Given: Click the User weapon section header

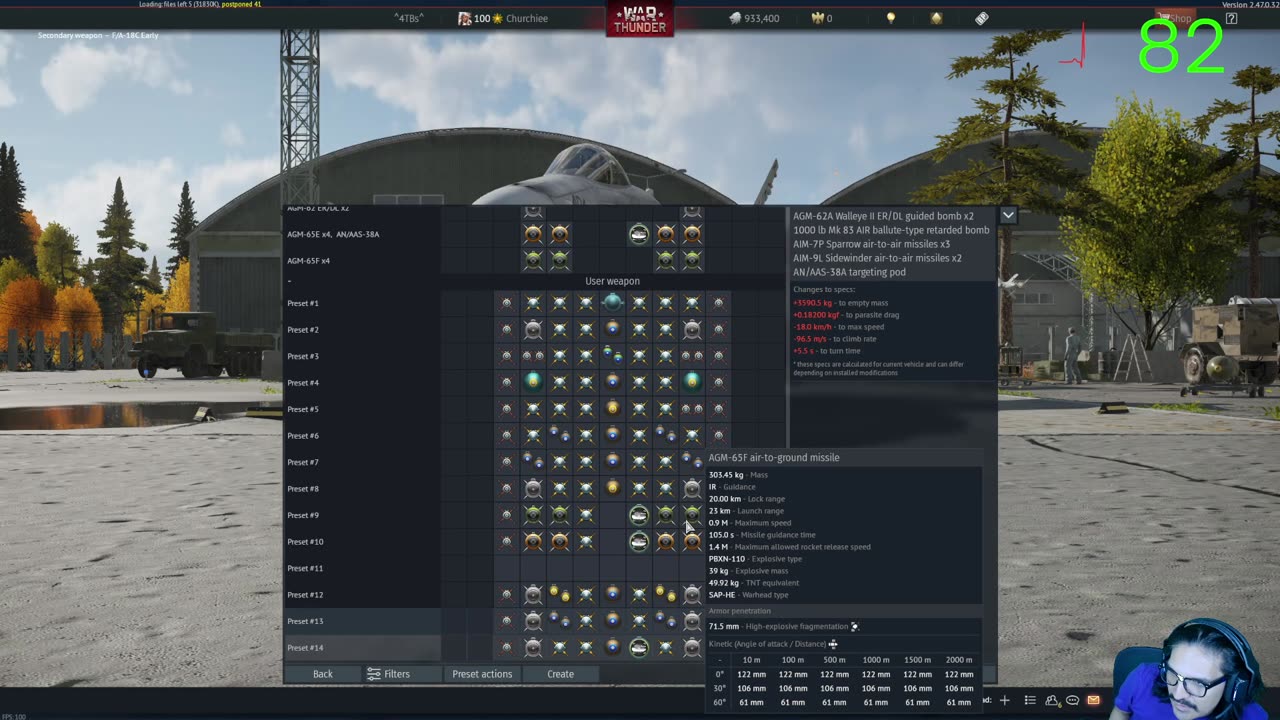Looking at the screenshot, I should (612, 281).
